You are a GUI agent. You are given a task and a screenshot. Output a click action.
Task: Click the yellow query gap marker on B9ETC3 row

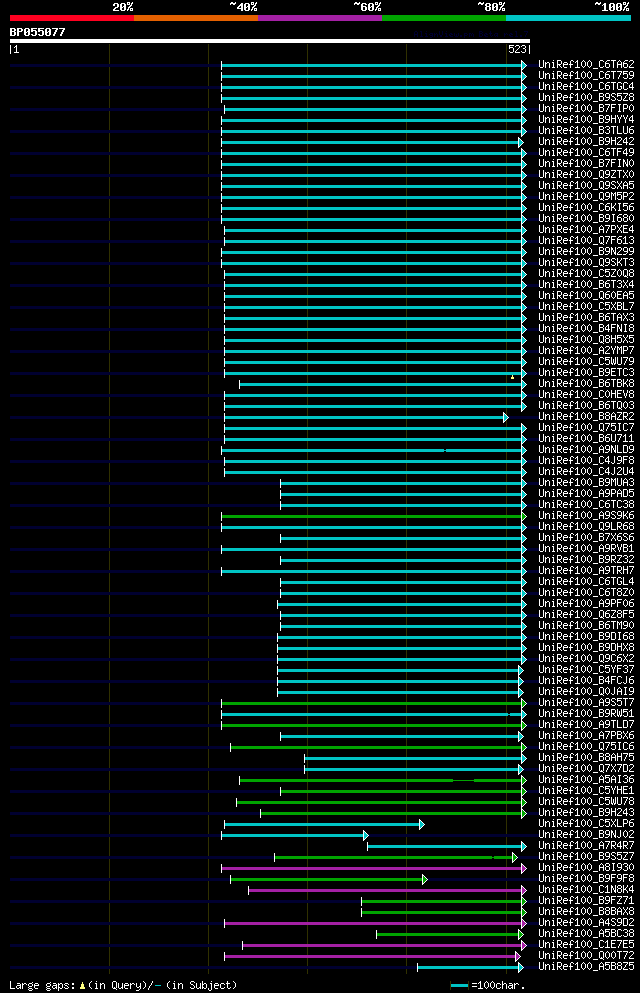(512, 377)
